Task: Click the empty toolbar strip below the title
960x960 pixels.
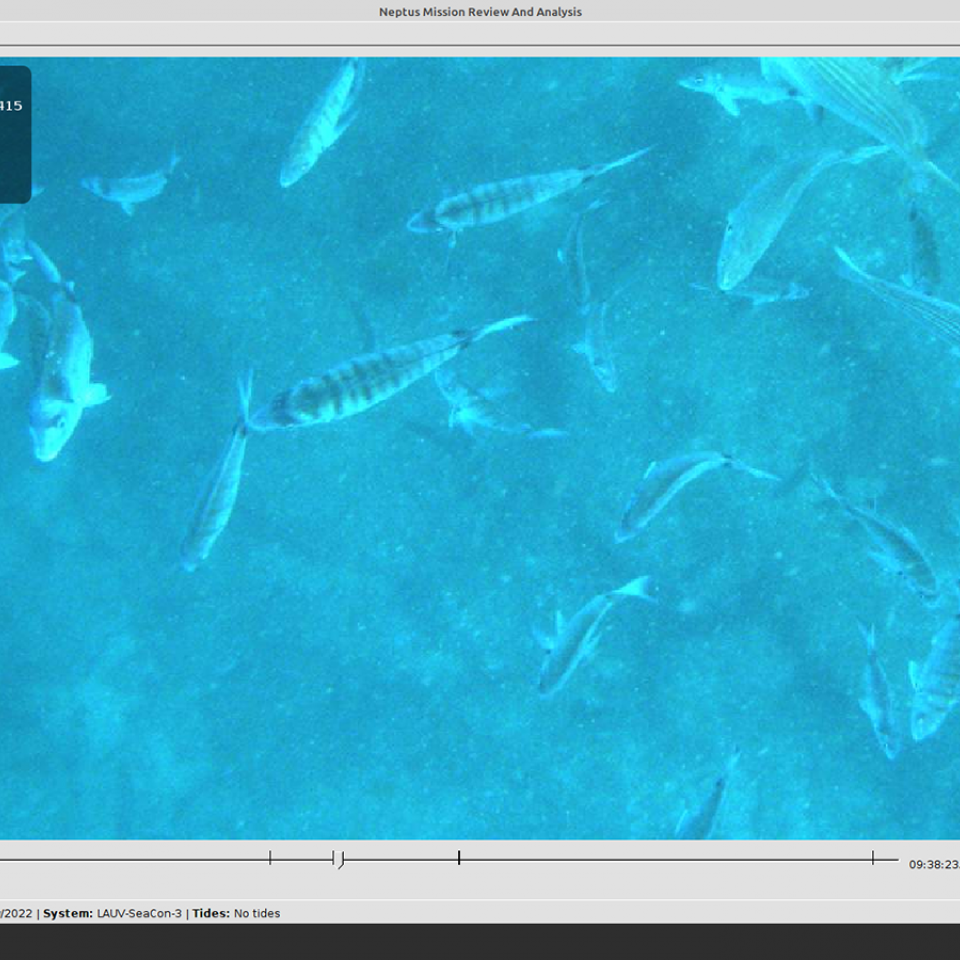Action: (480, 34)
